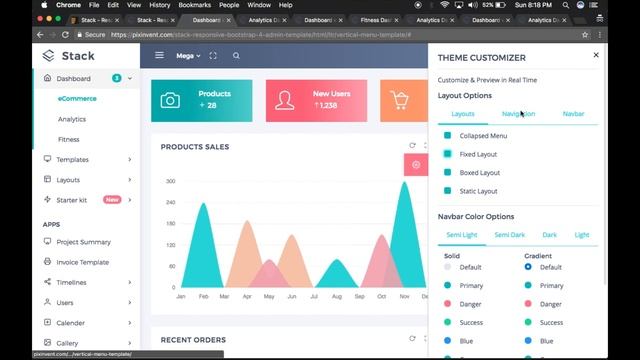The width and height of the screenshot is (640, 360).
Task: Click the shopping cart icon on orange card
Action: pos(399,100)
